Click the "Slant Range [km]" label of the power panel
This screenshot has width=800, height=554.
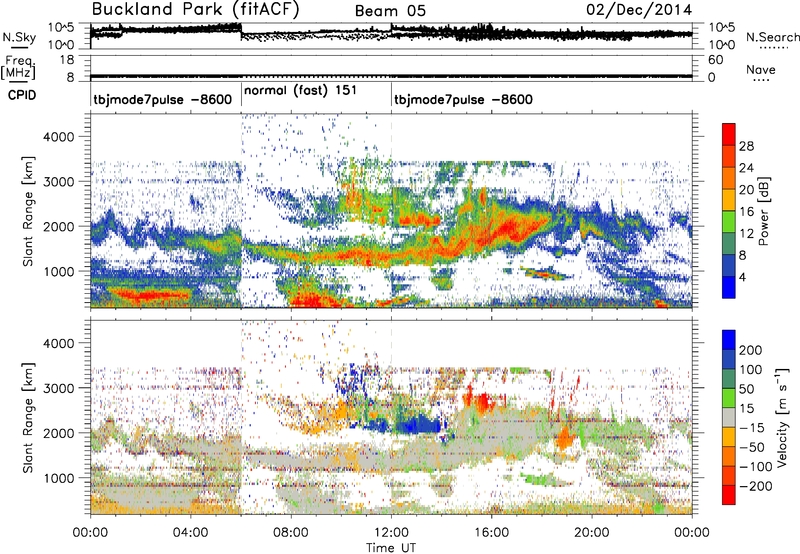pyautogui.click(x=28, y=212)
